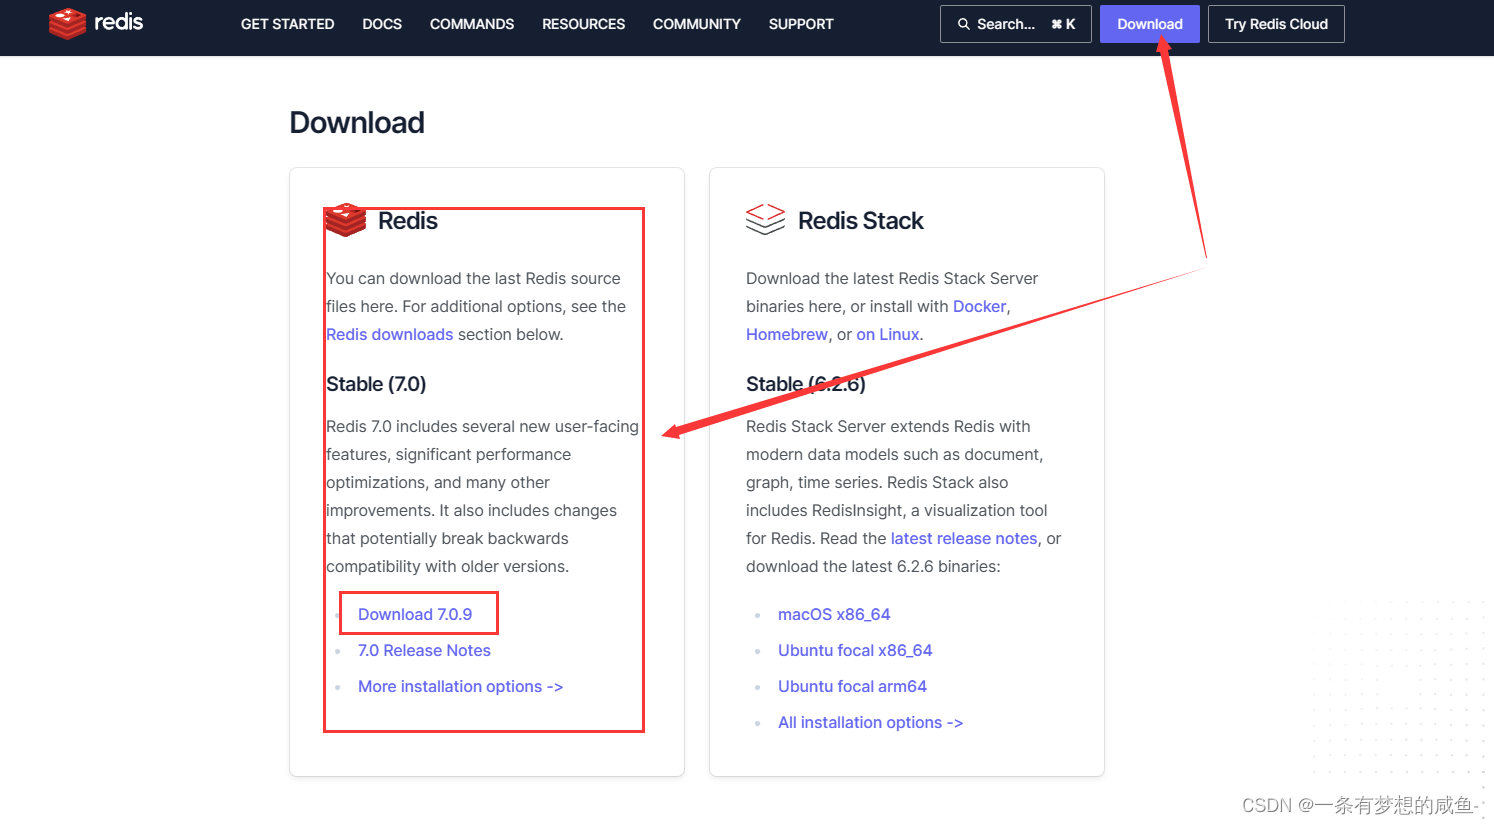Click the Redis cube icon in card

pyautogui.click(x=346, y=220)
